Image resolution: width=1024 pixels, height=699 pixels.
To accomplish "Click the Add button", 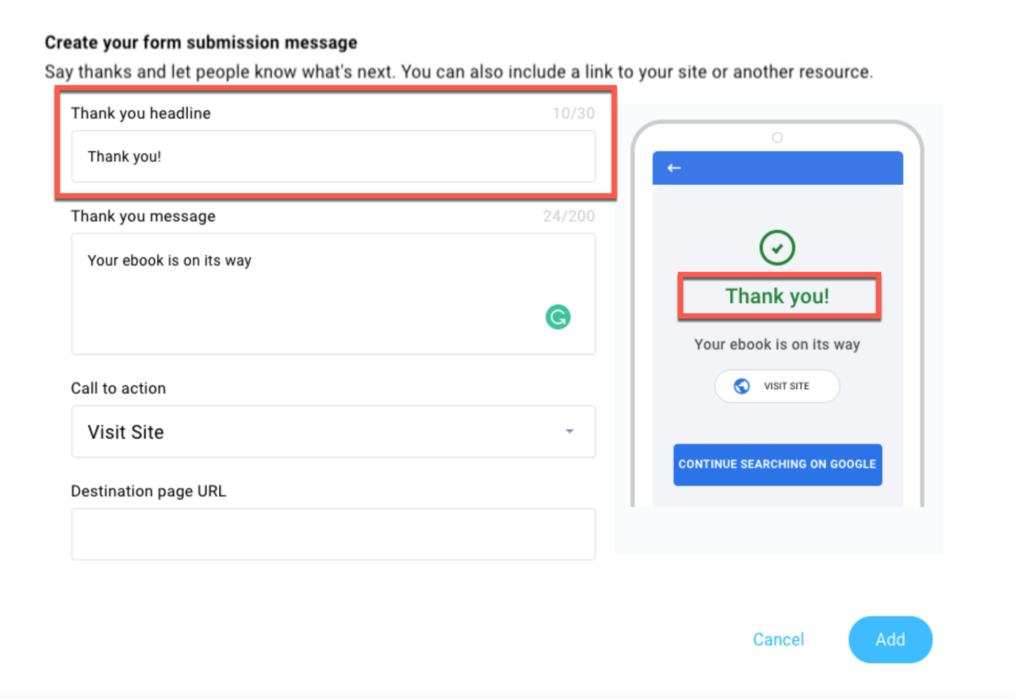I will pos(890,640).
